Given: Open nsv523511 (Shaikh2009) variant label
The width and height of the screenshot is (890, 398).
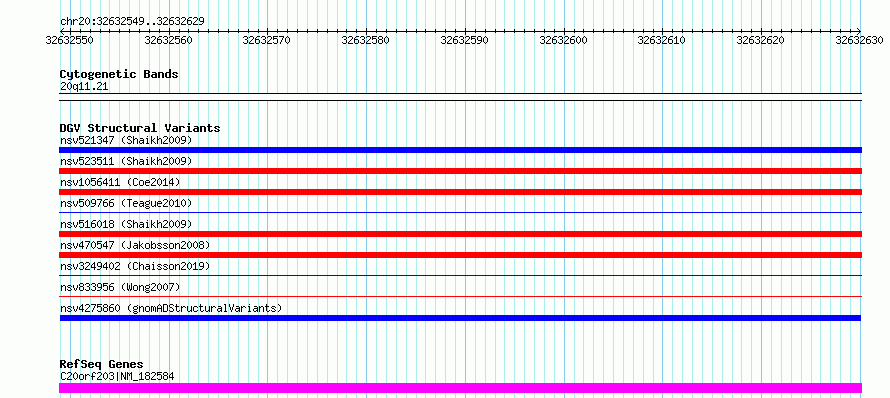Looking at the screenshot, I should [x=126, y=161].
